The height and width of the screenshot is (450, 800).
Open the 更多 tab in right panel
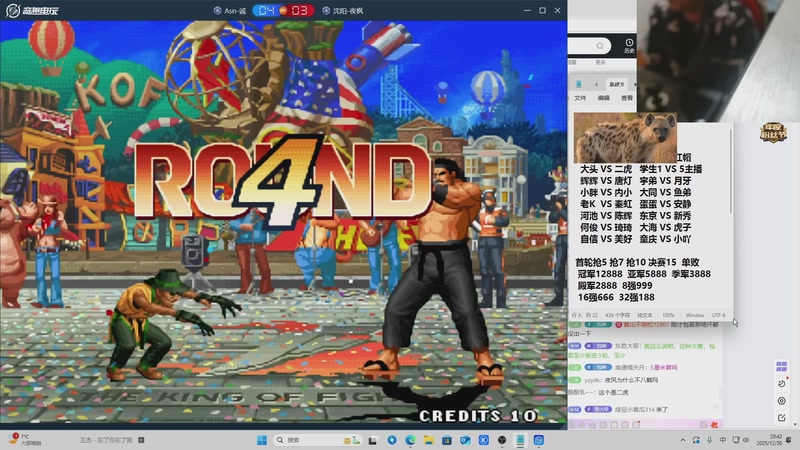(x=600, y=62)
